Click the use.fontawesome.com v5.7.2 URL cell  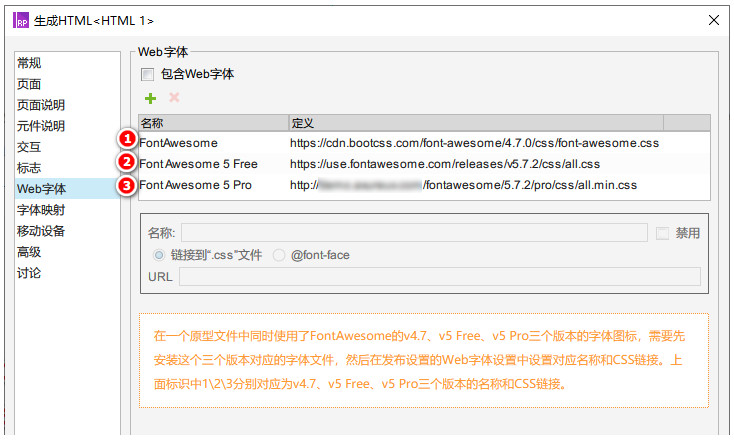click(445, 164)
